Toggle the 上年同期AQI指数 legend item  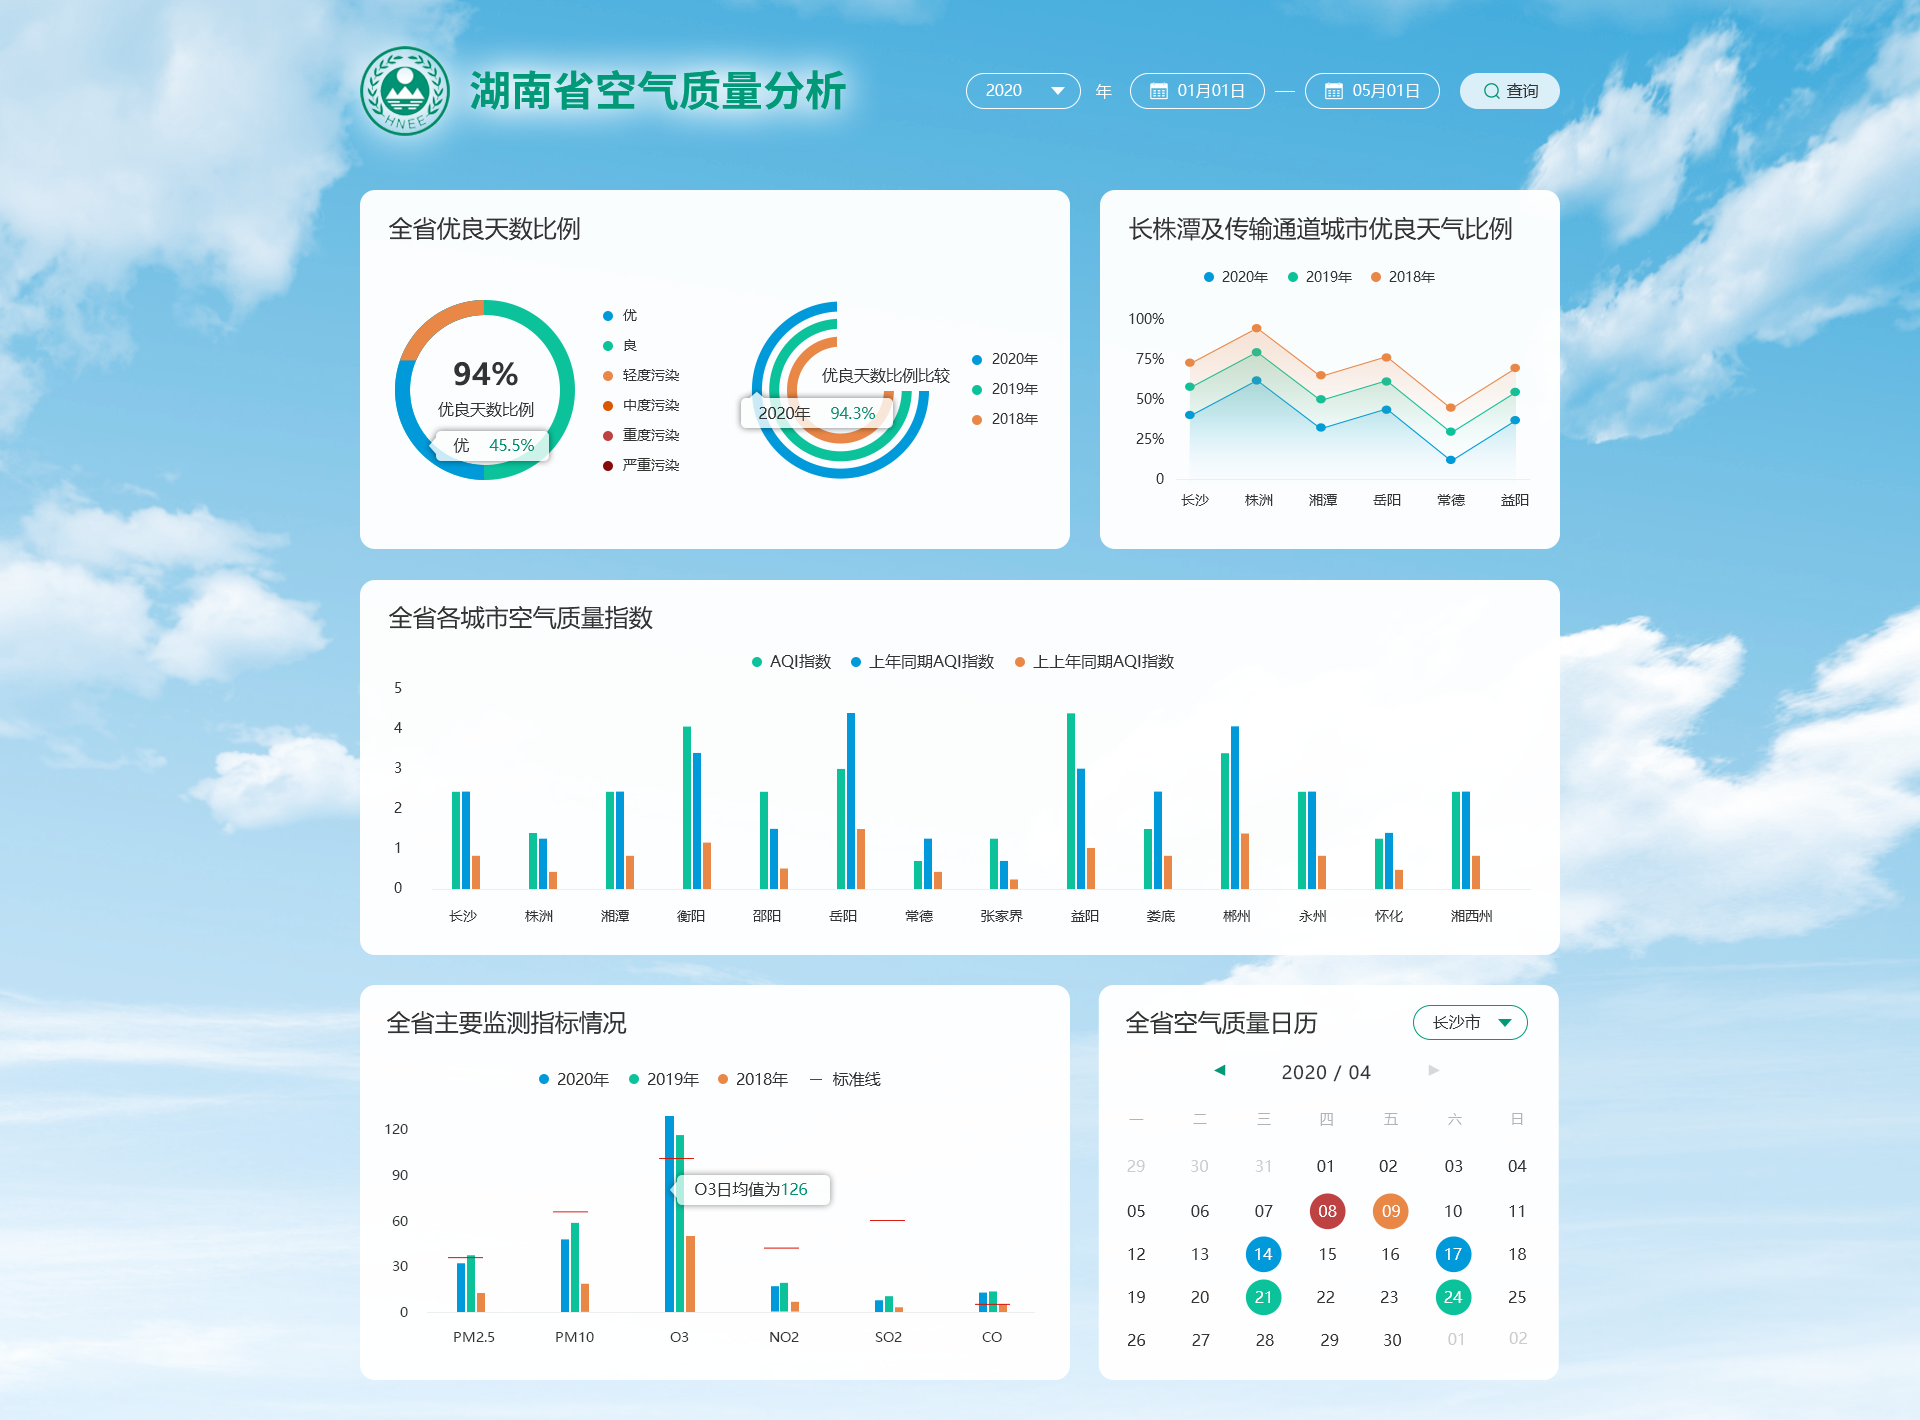point(922,662)
